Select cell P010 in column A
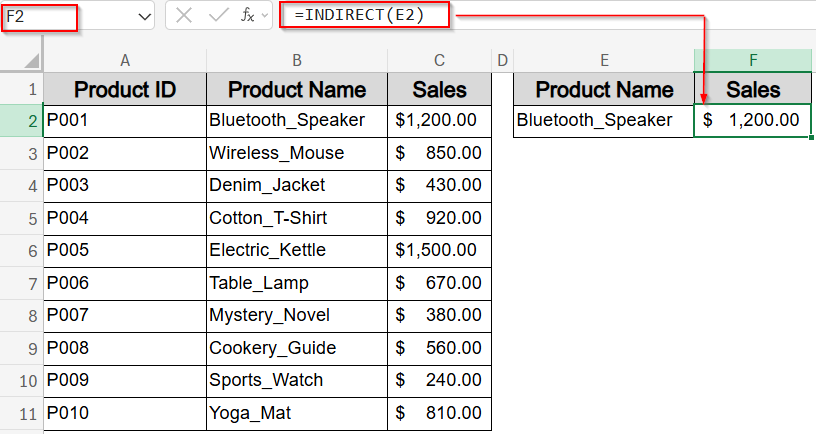 coord(125,413)
